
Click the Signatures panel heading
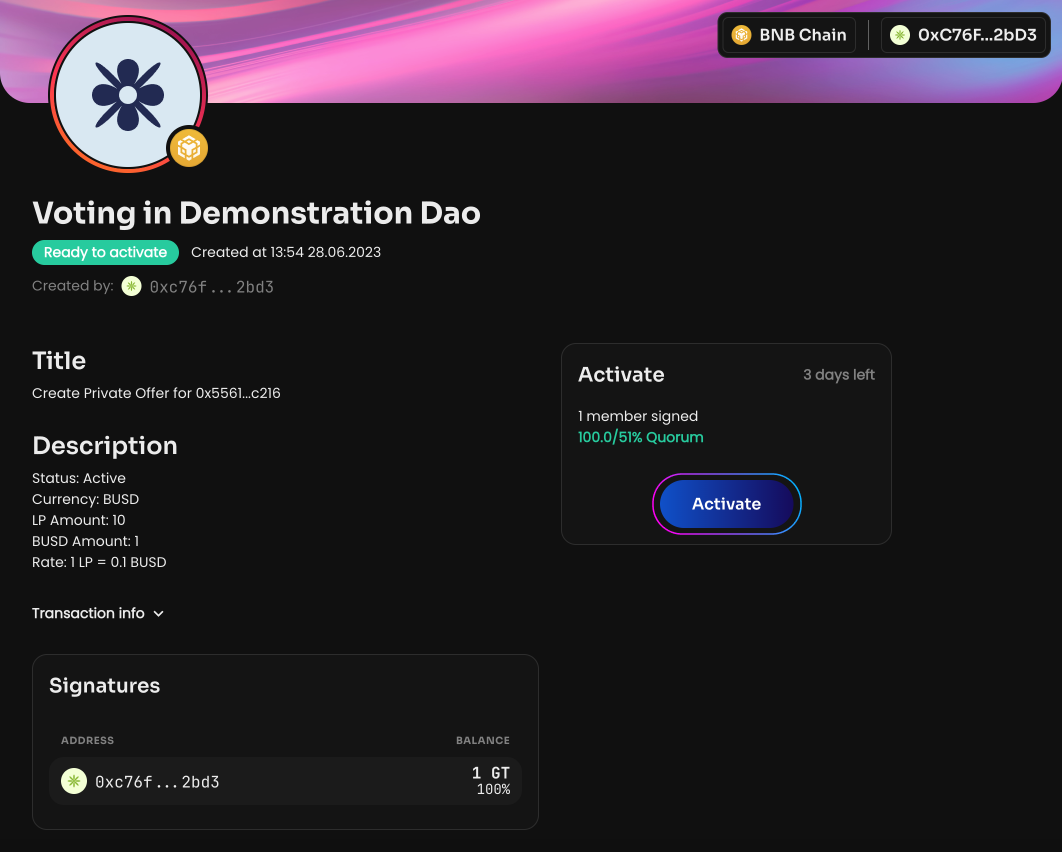click(104, 685)
